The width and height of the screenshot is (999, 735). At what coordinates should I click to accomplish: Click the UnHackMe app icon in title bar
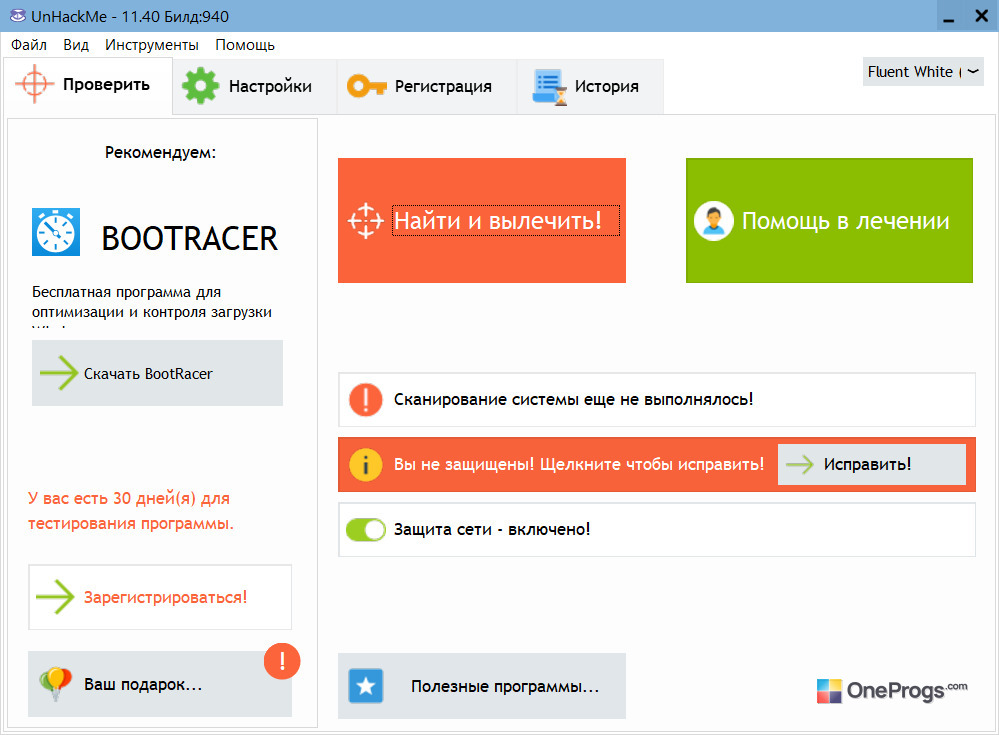pyautogui.click(x=18, y=15)
